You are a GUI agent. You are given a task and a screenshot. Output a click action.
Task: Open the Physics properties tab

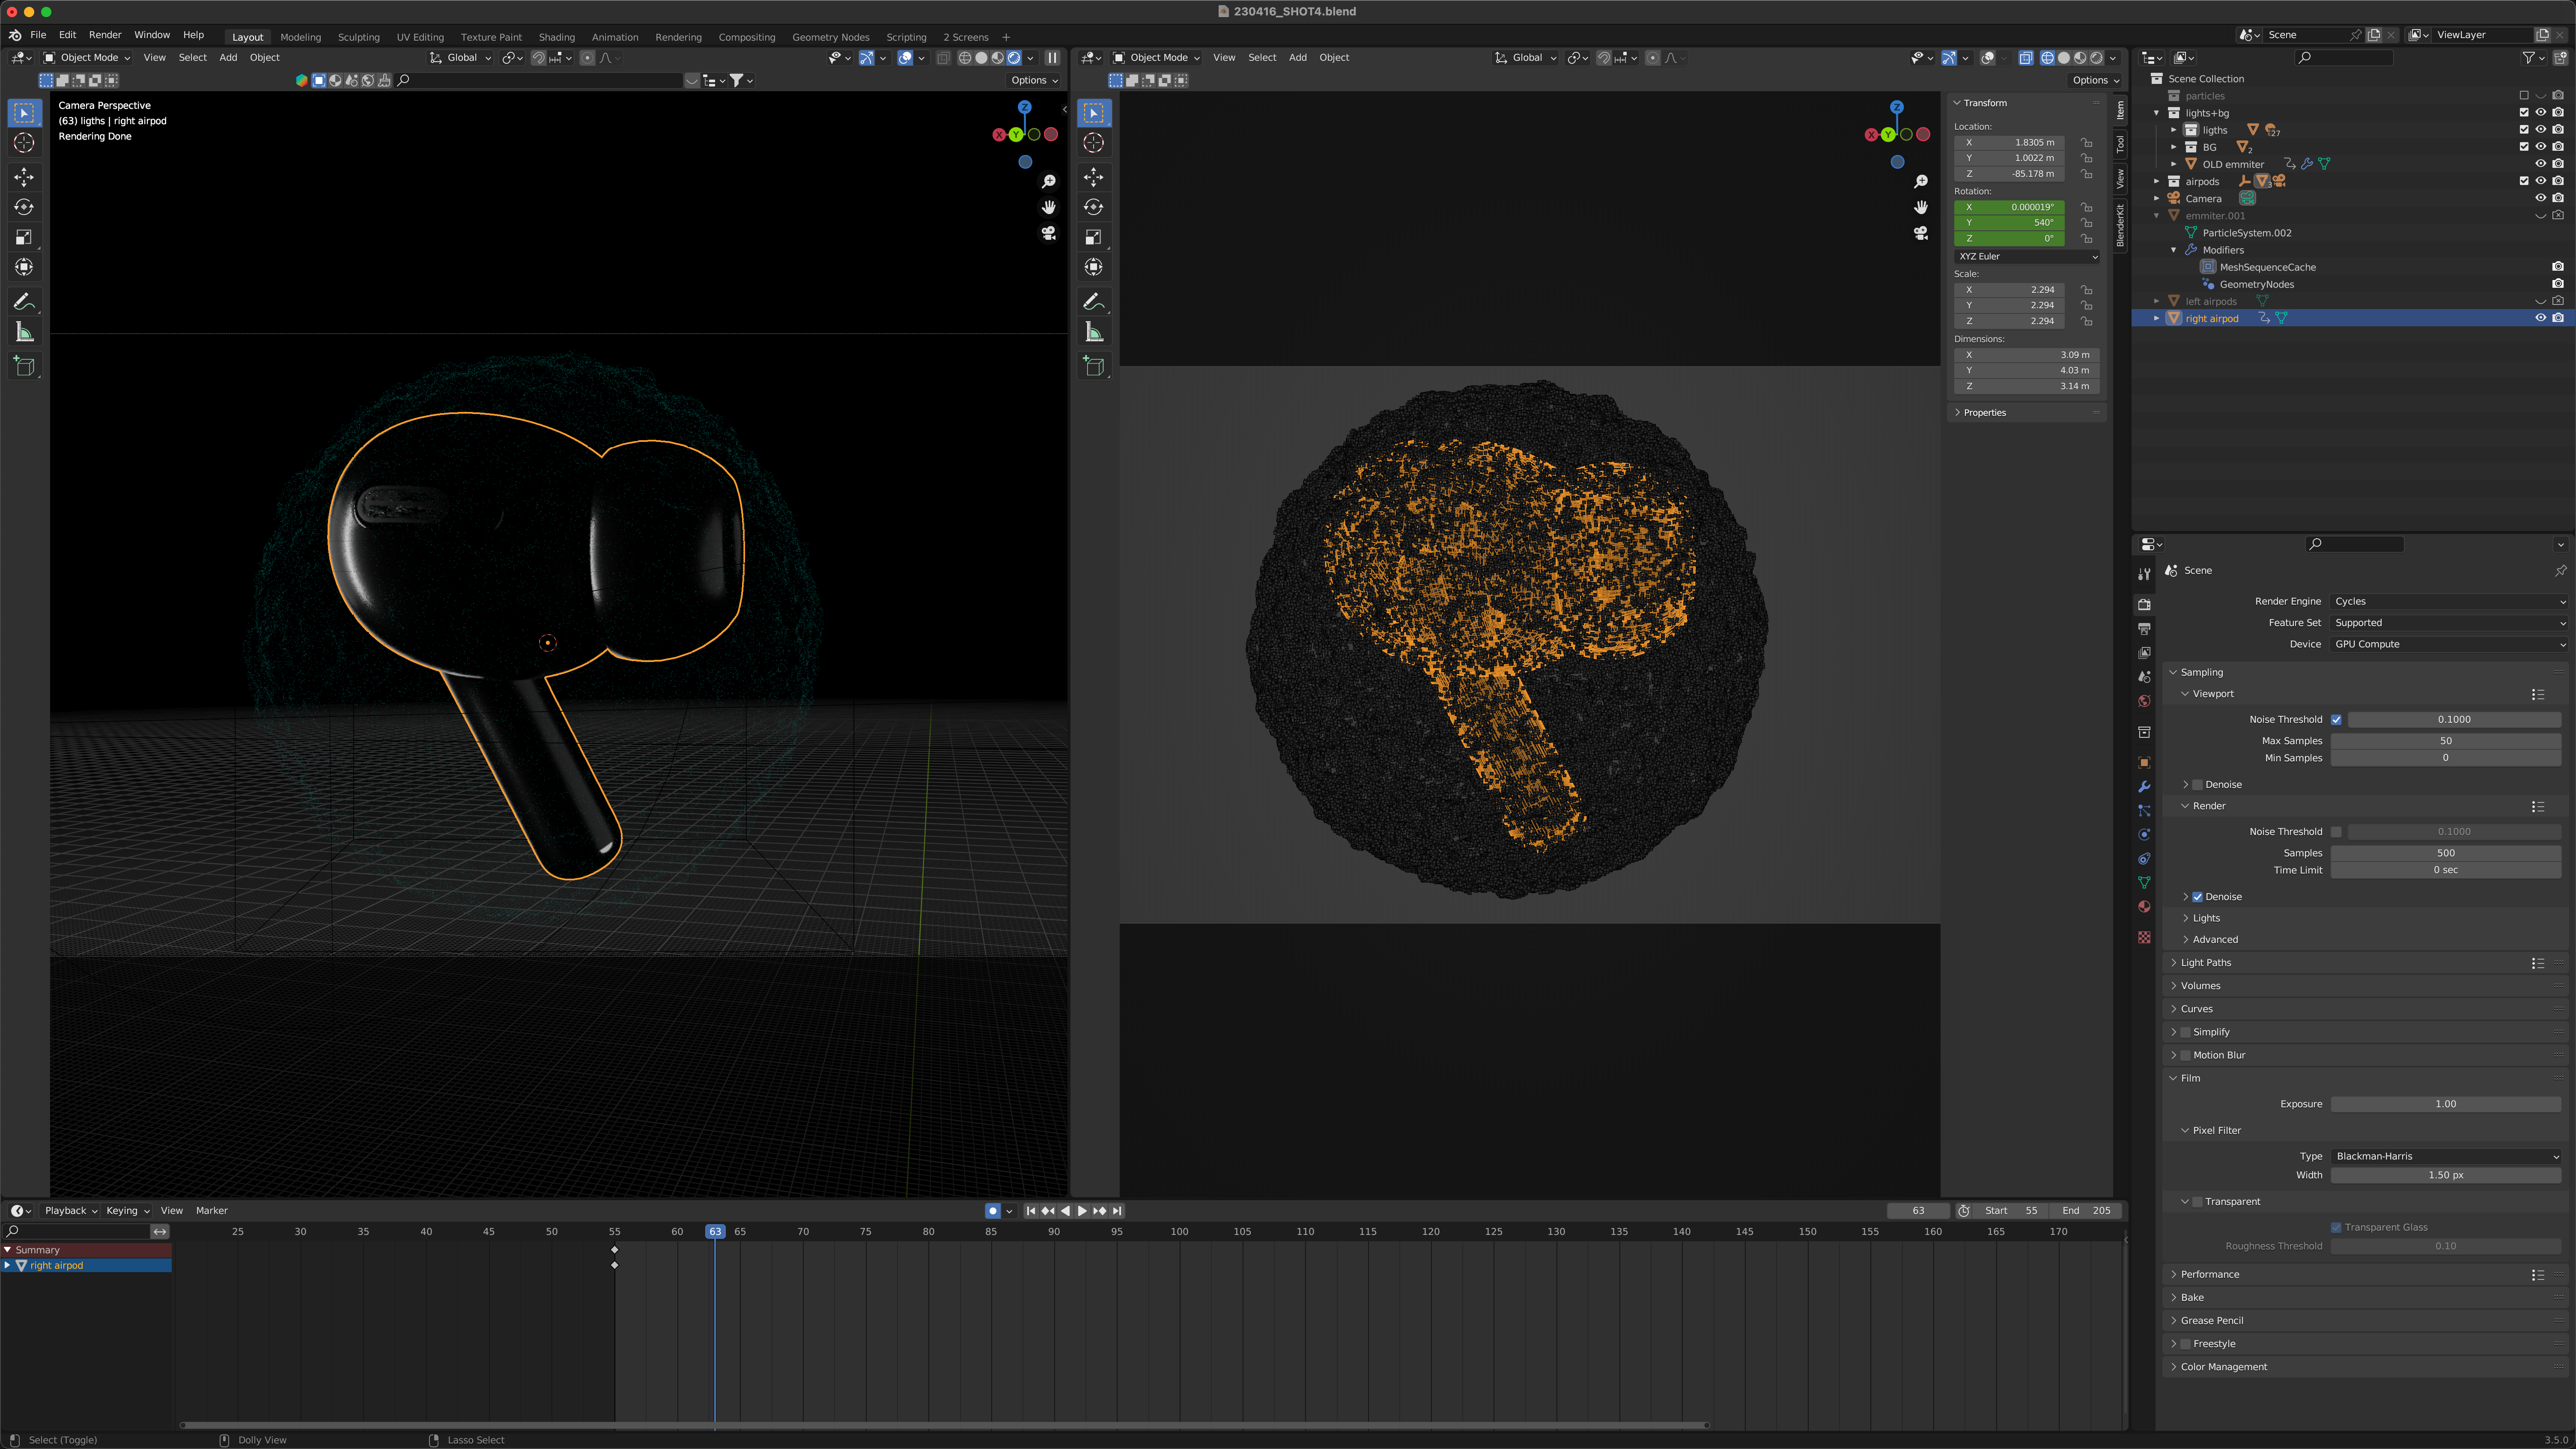2144,834
